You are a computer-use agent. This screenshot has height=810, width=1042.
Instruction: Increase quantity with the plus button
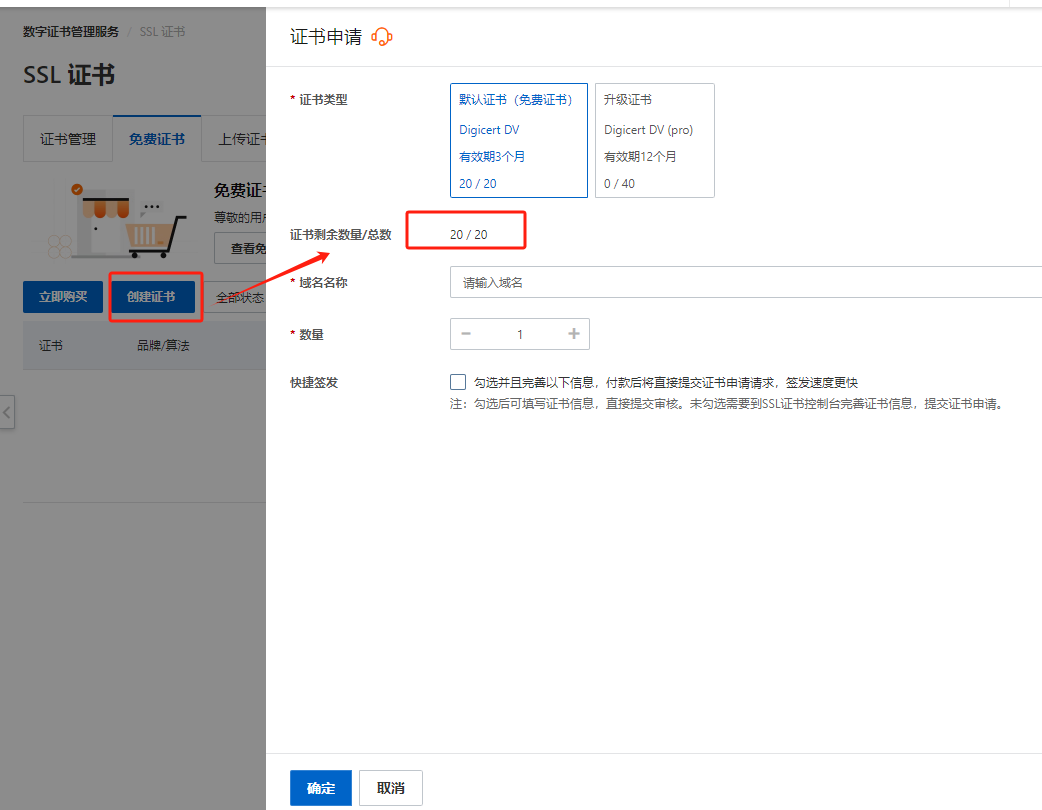(x=574, y=334)
